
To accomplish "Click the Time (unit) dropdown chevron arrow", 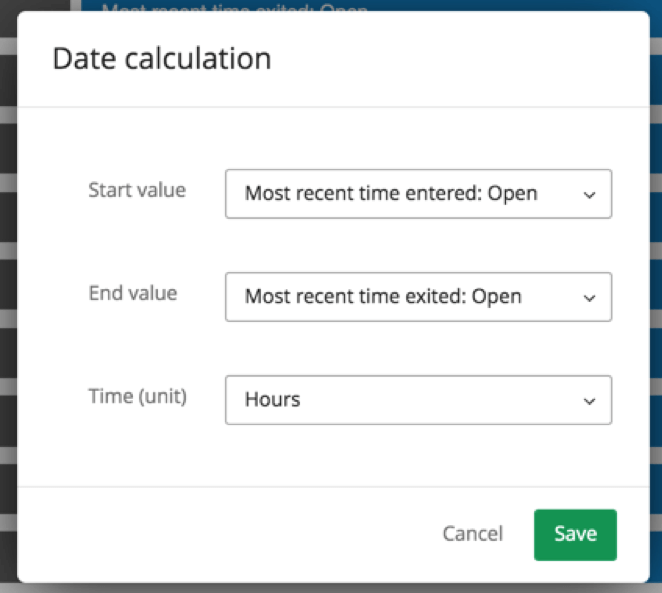I will 589,400.
